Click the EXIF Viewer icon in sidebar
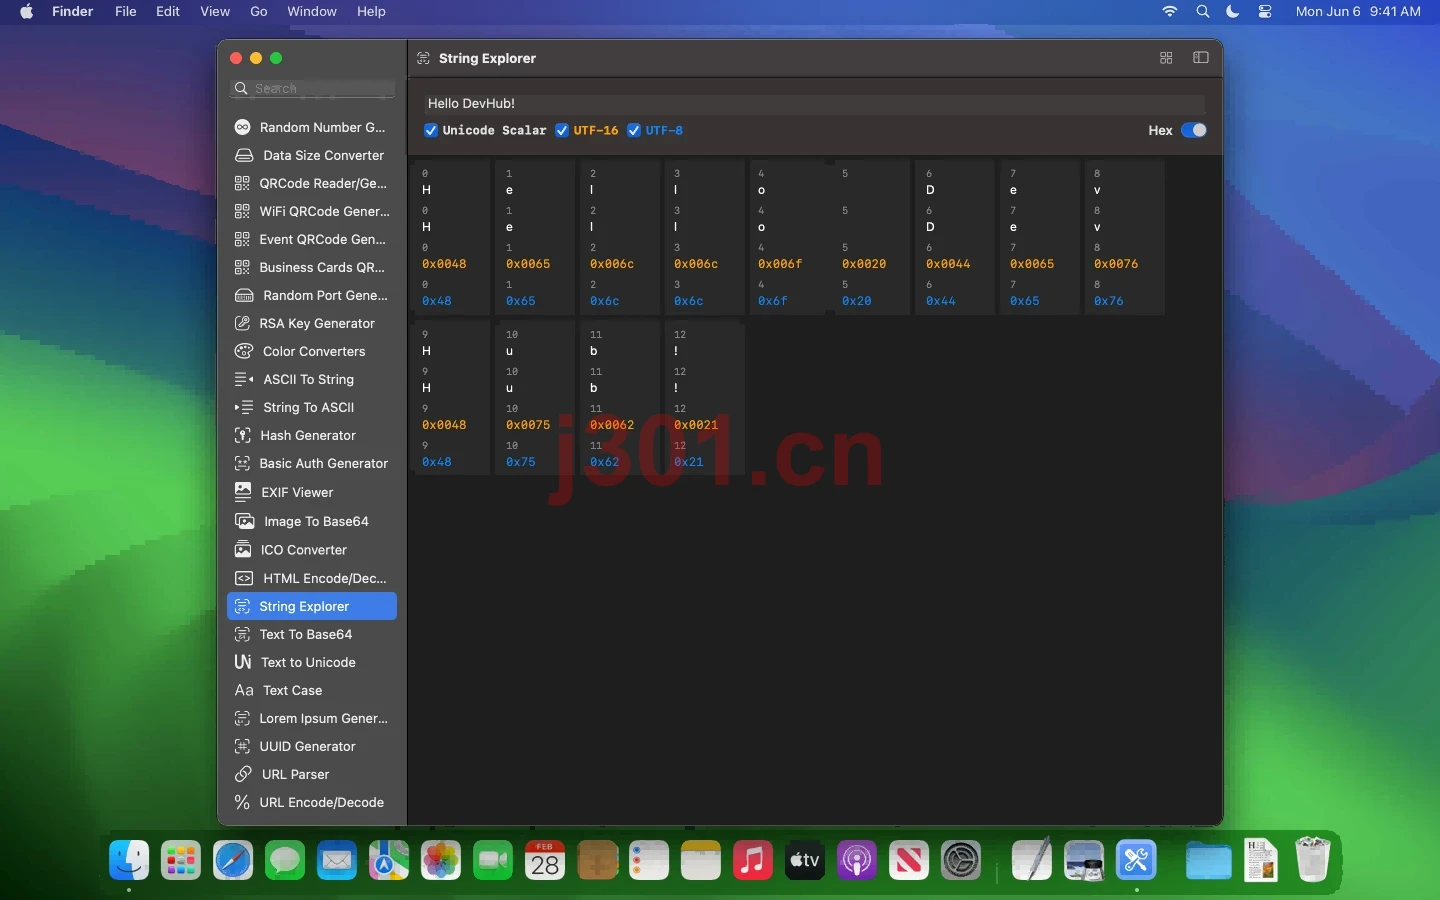1440x900 pixels. 243,491
